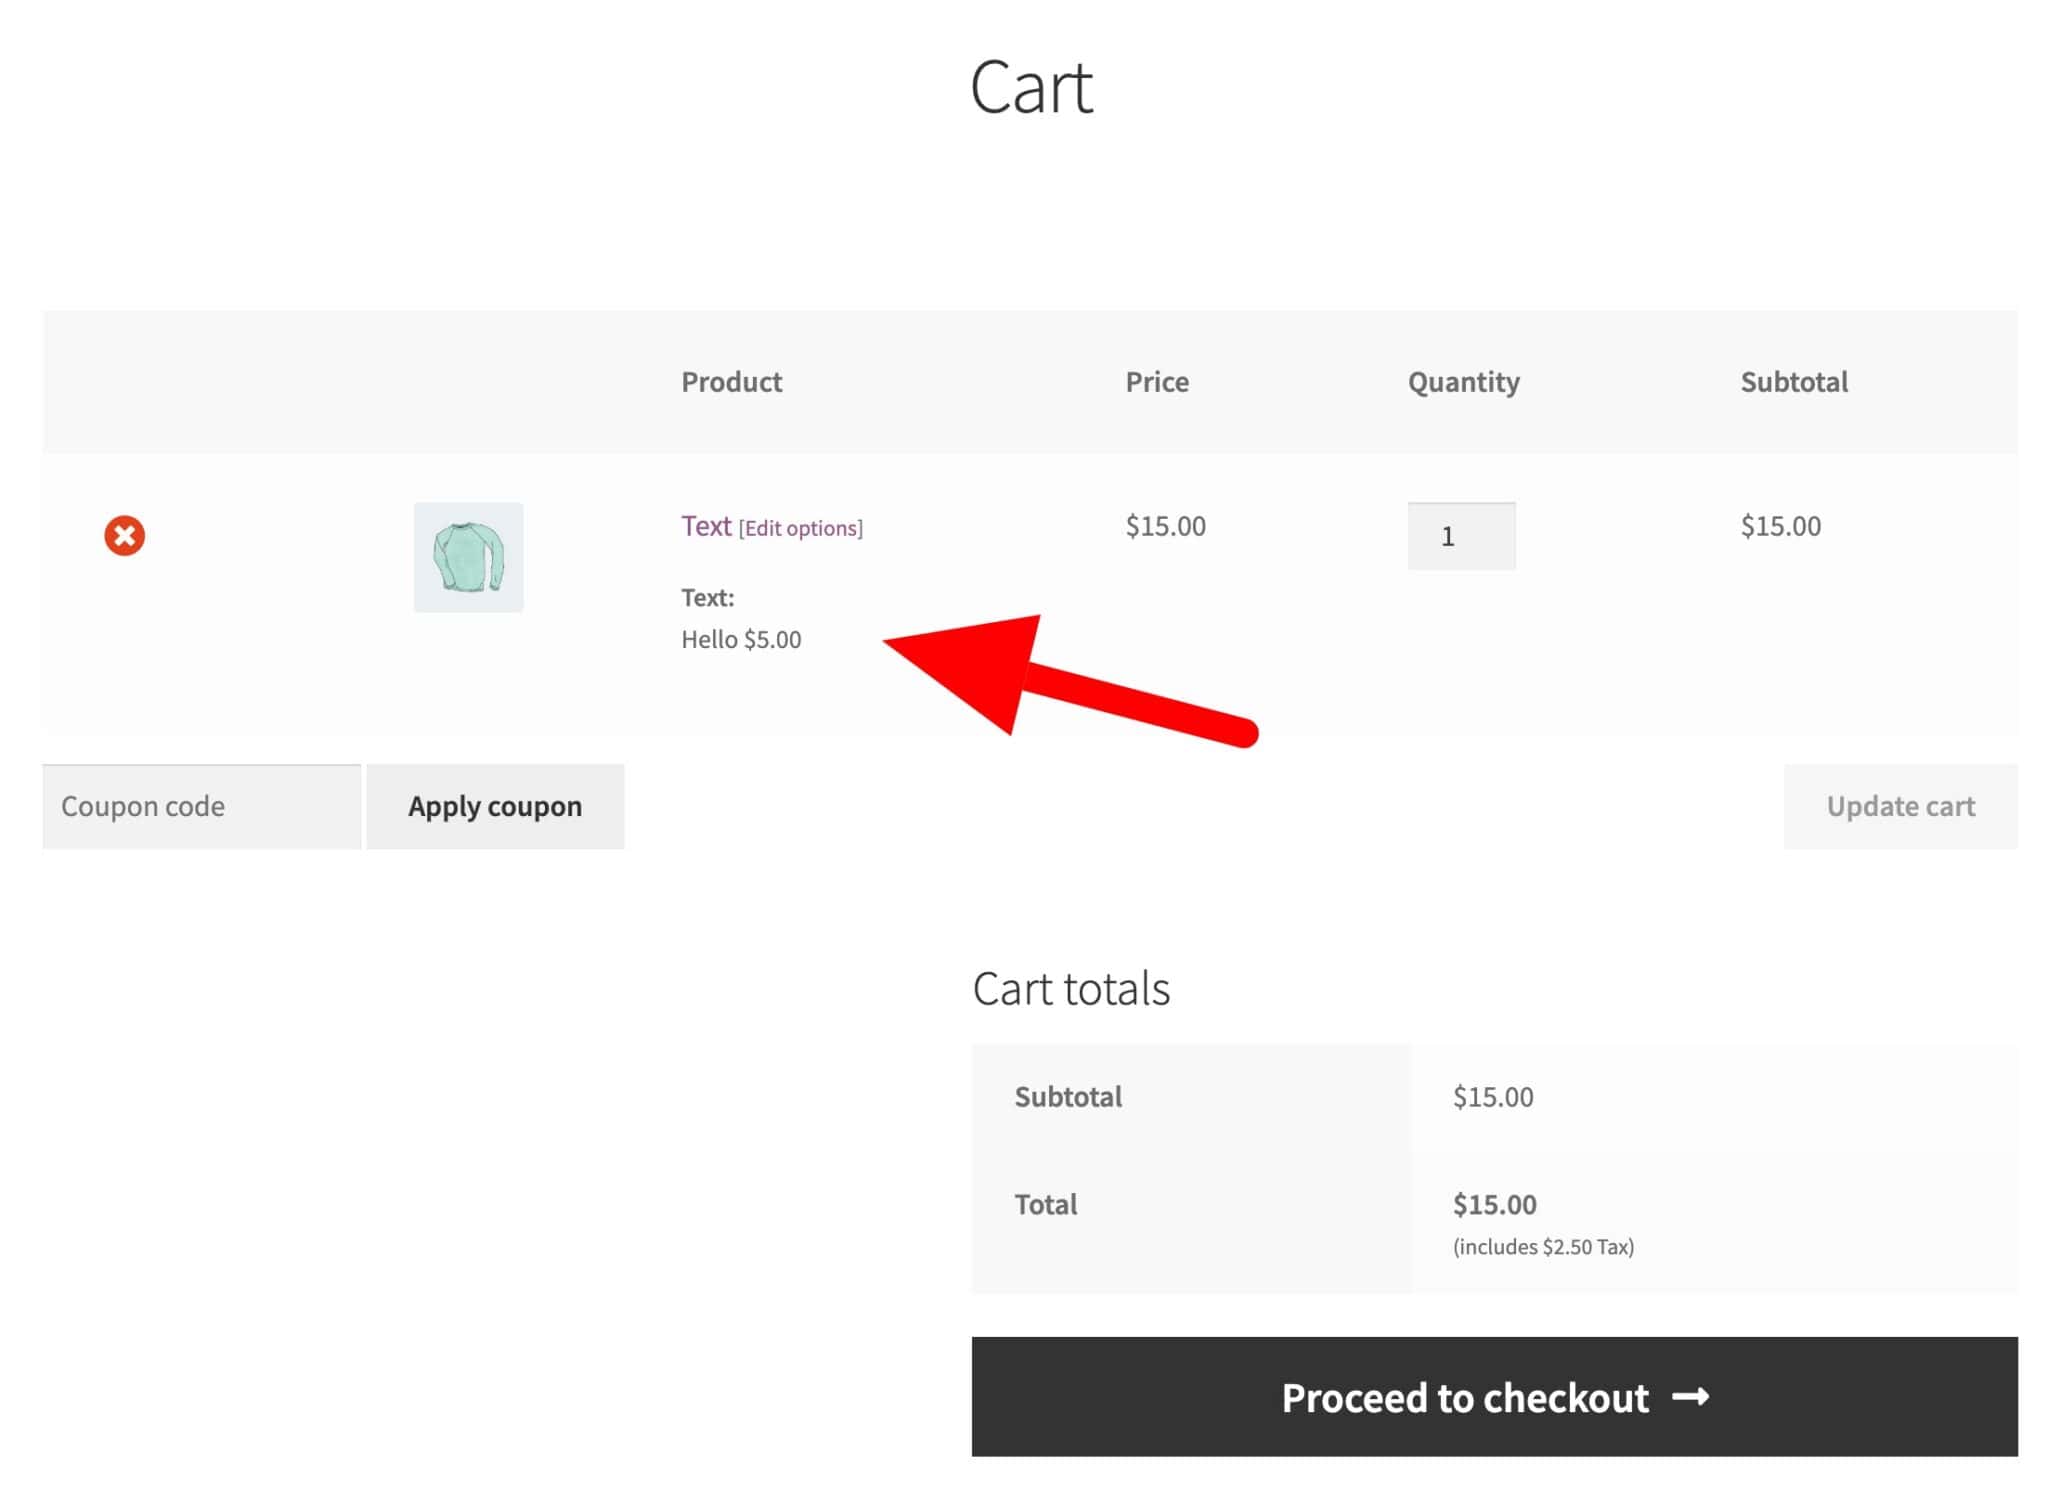The height and width of the screenshot is (1491, 2048).
Task: Open the Text product link
Action: [x=706, y=526]
